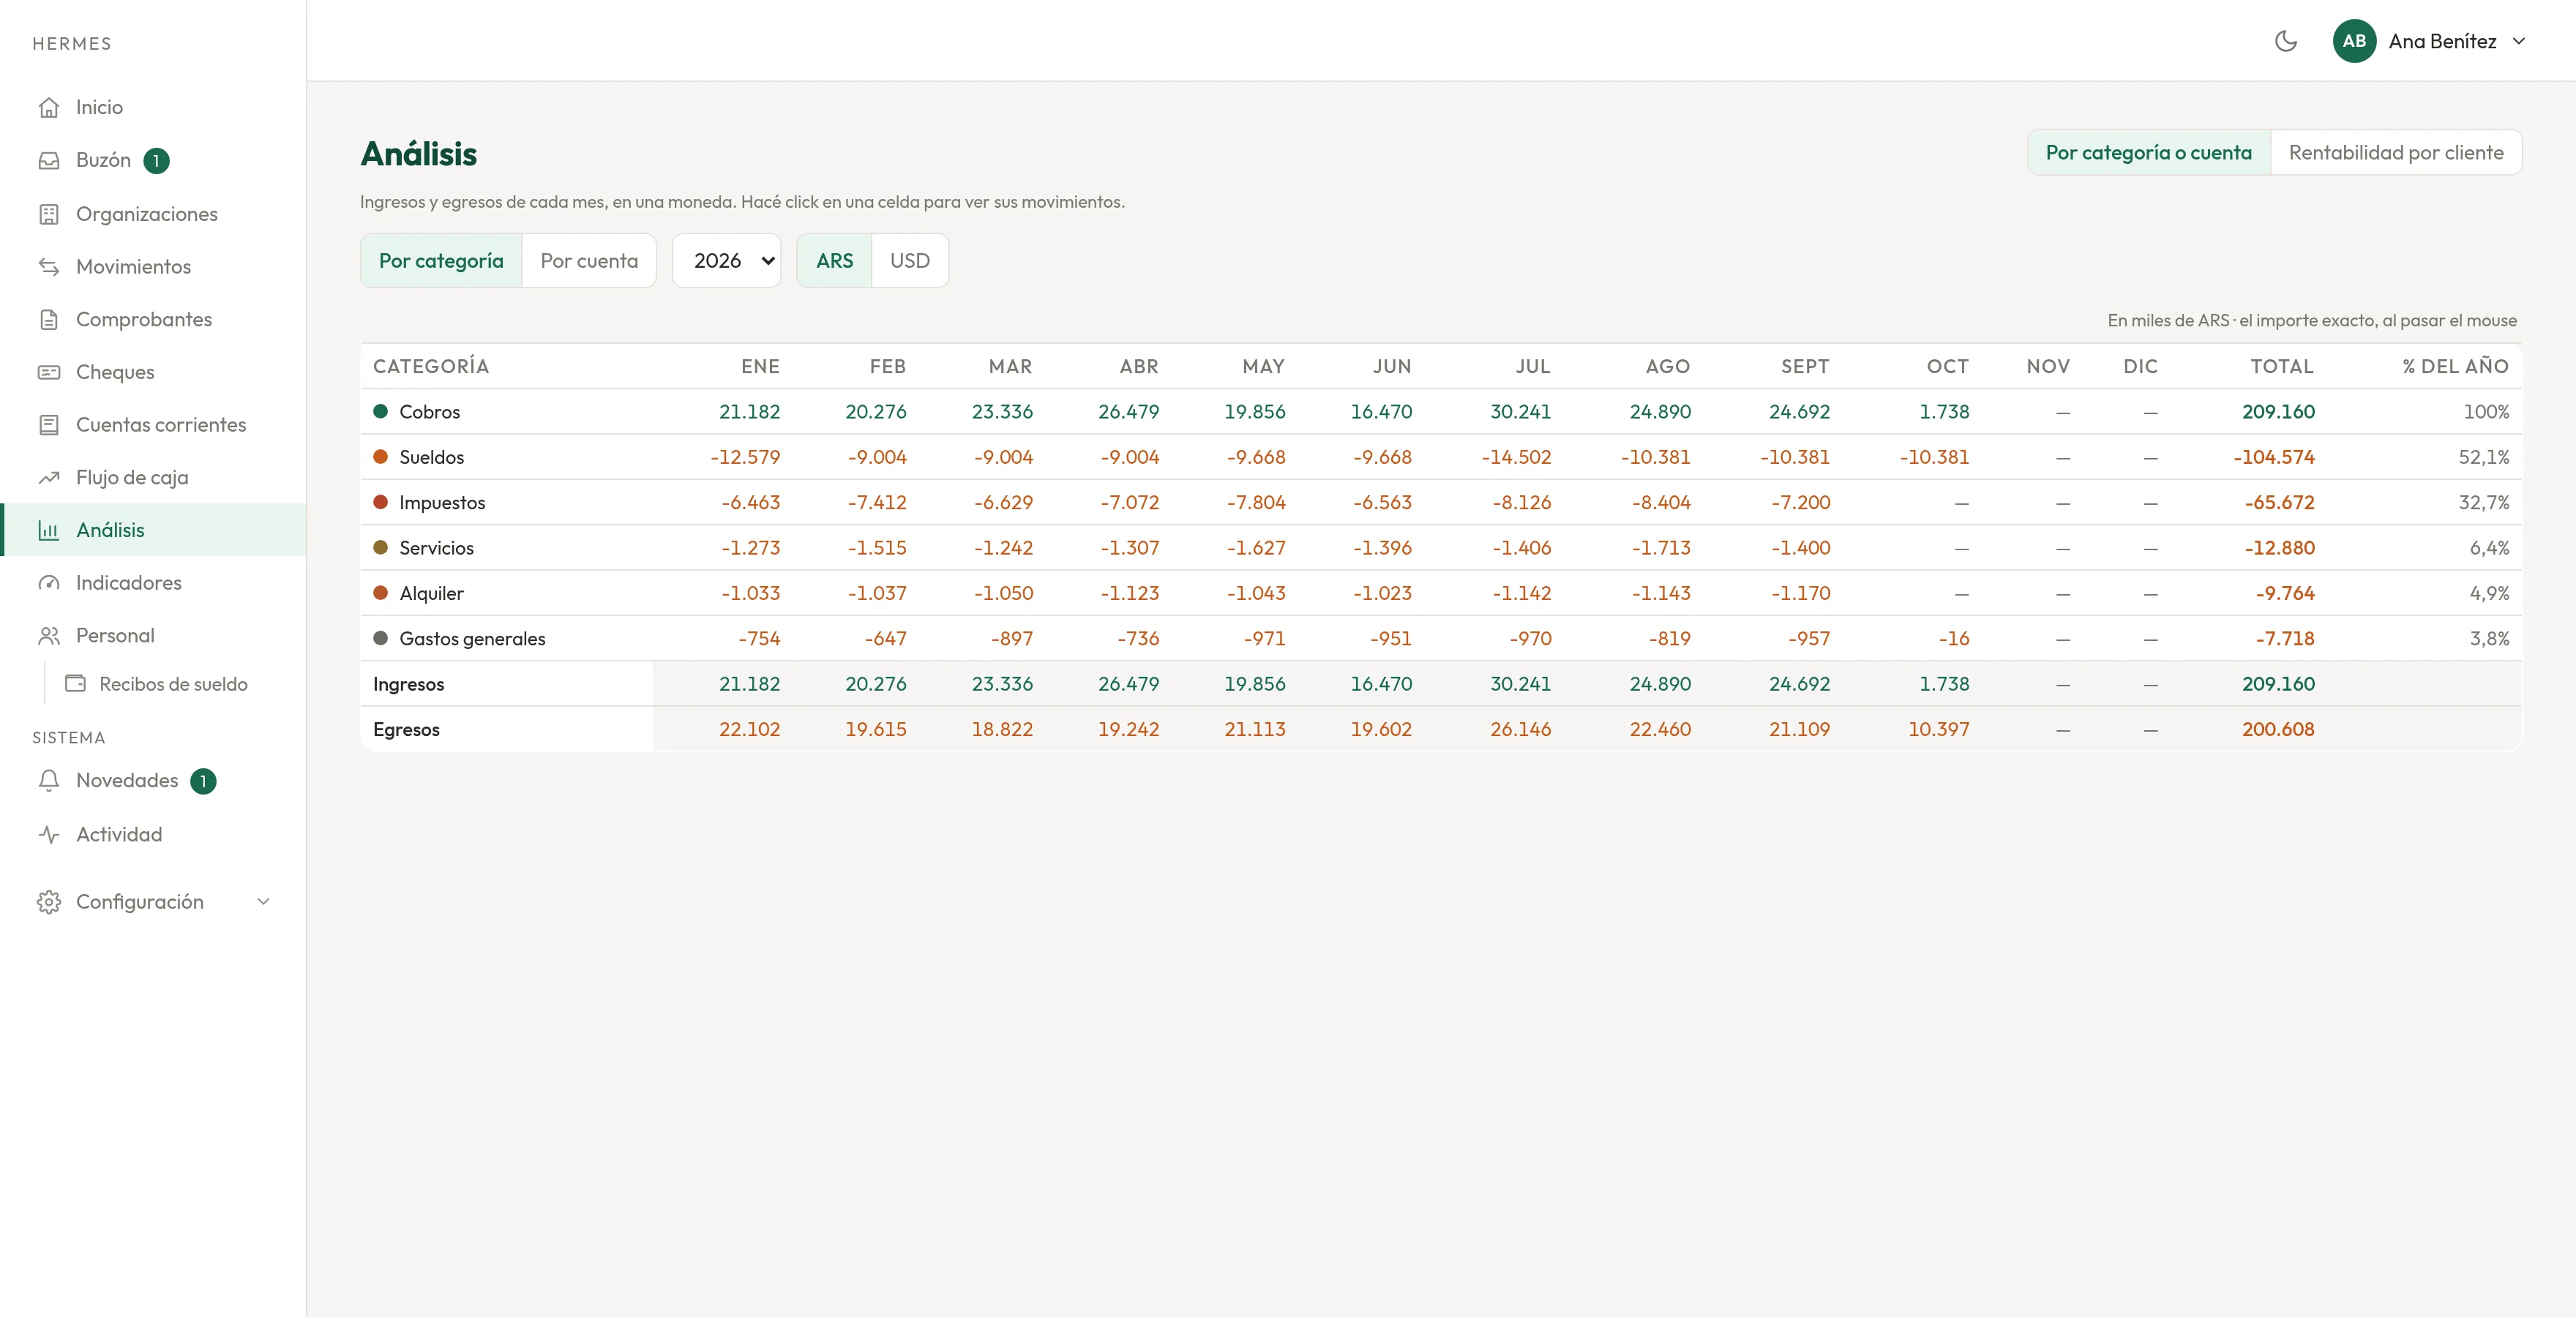Viewport: 2576px width, 1317px height.
Task: Click the Actividad pulse icon
Action: pyautogui.click(x=49, y=834)
